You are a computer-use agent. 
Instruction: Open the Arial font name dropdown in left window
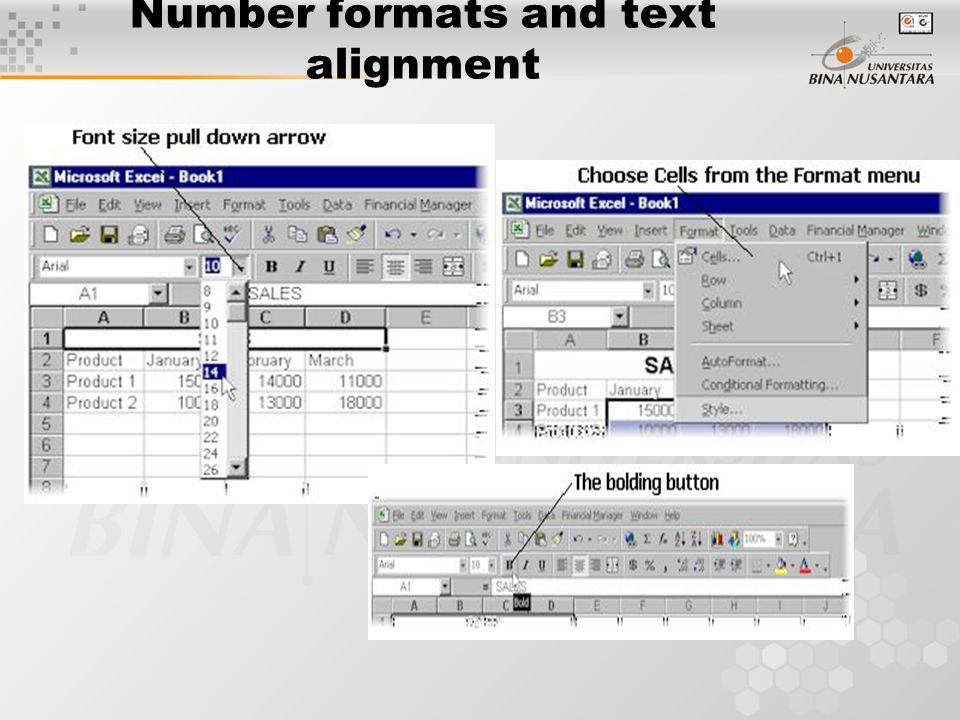click(189, 266)
